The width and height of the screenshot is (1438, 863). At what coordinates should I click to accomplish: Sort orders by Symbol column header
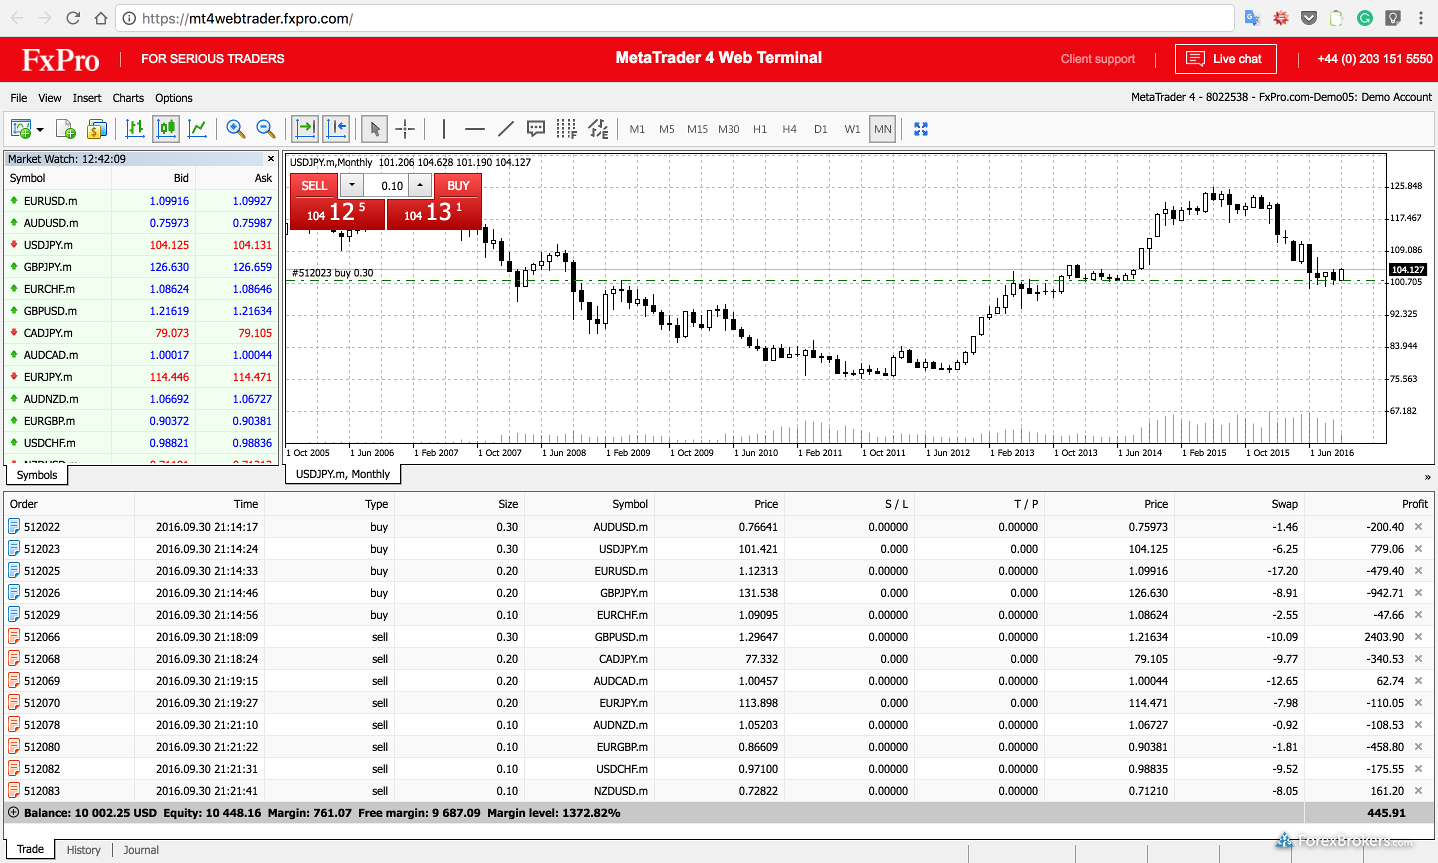[x=630, y=504]
